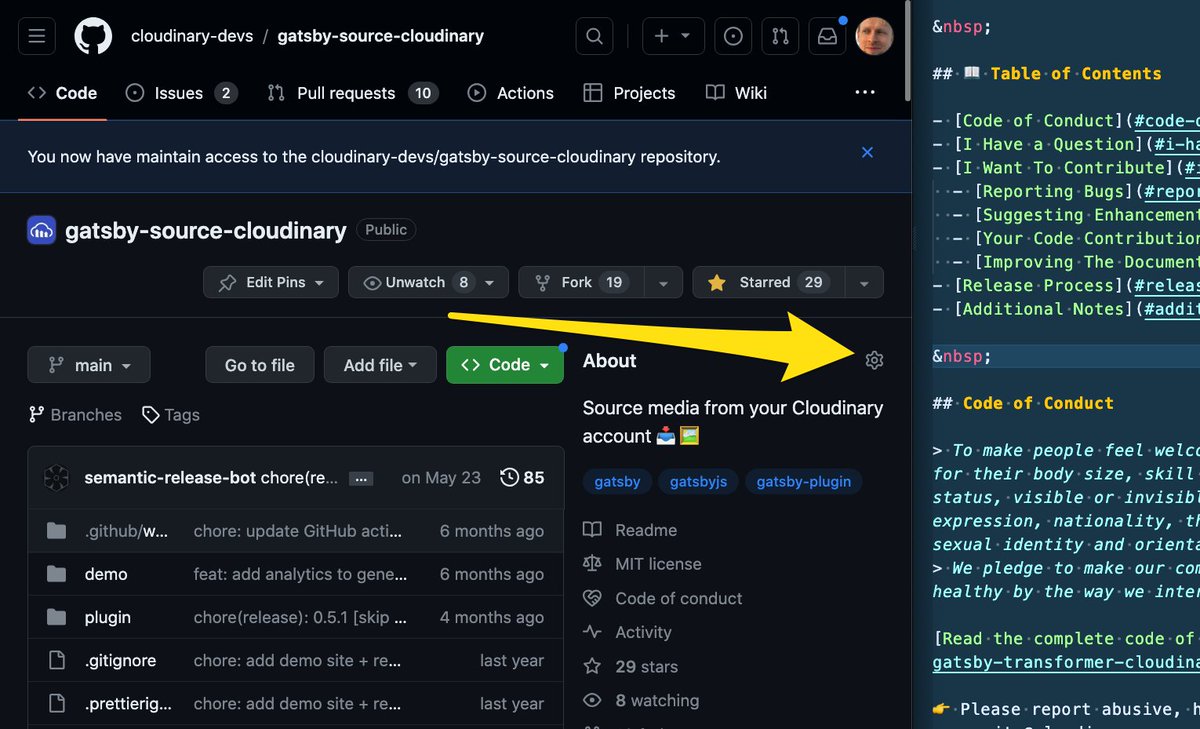Expand the star lists dropdown arrow

pos(864,283)
